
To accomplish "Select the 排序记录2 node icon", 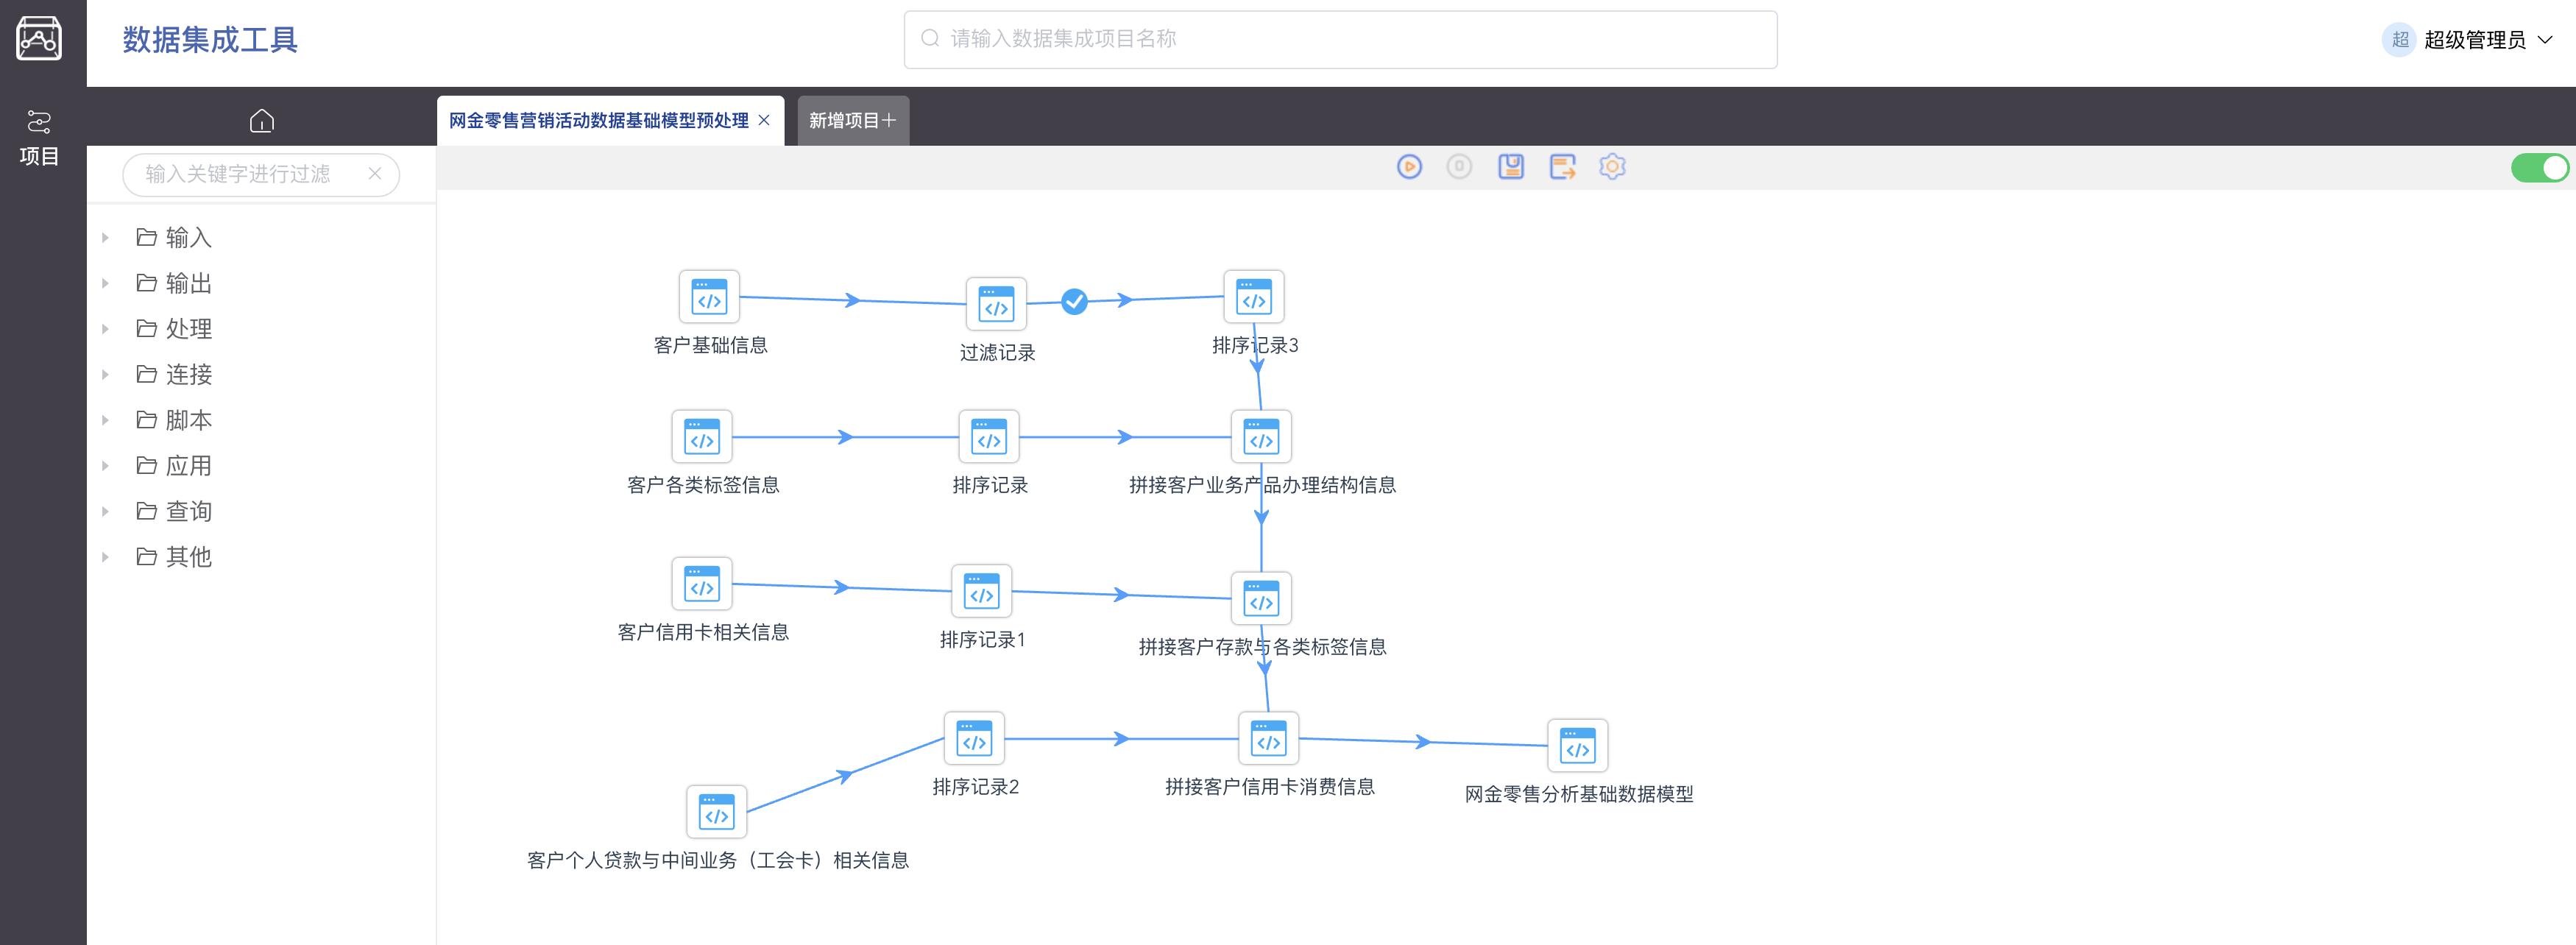I will (x=974, y=738).
